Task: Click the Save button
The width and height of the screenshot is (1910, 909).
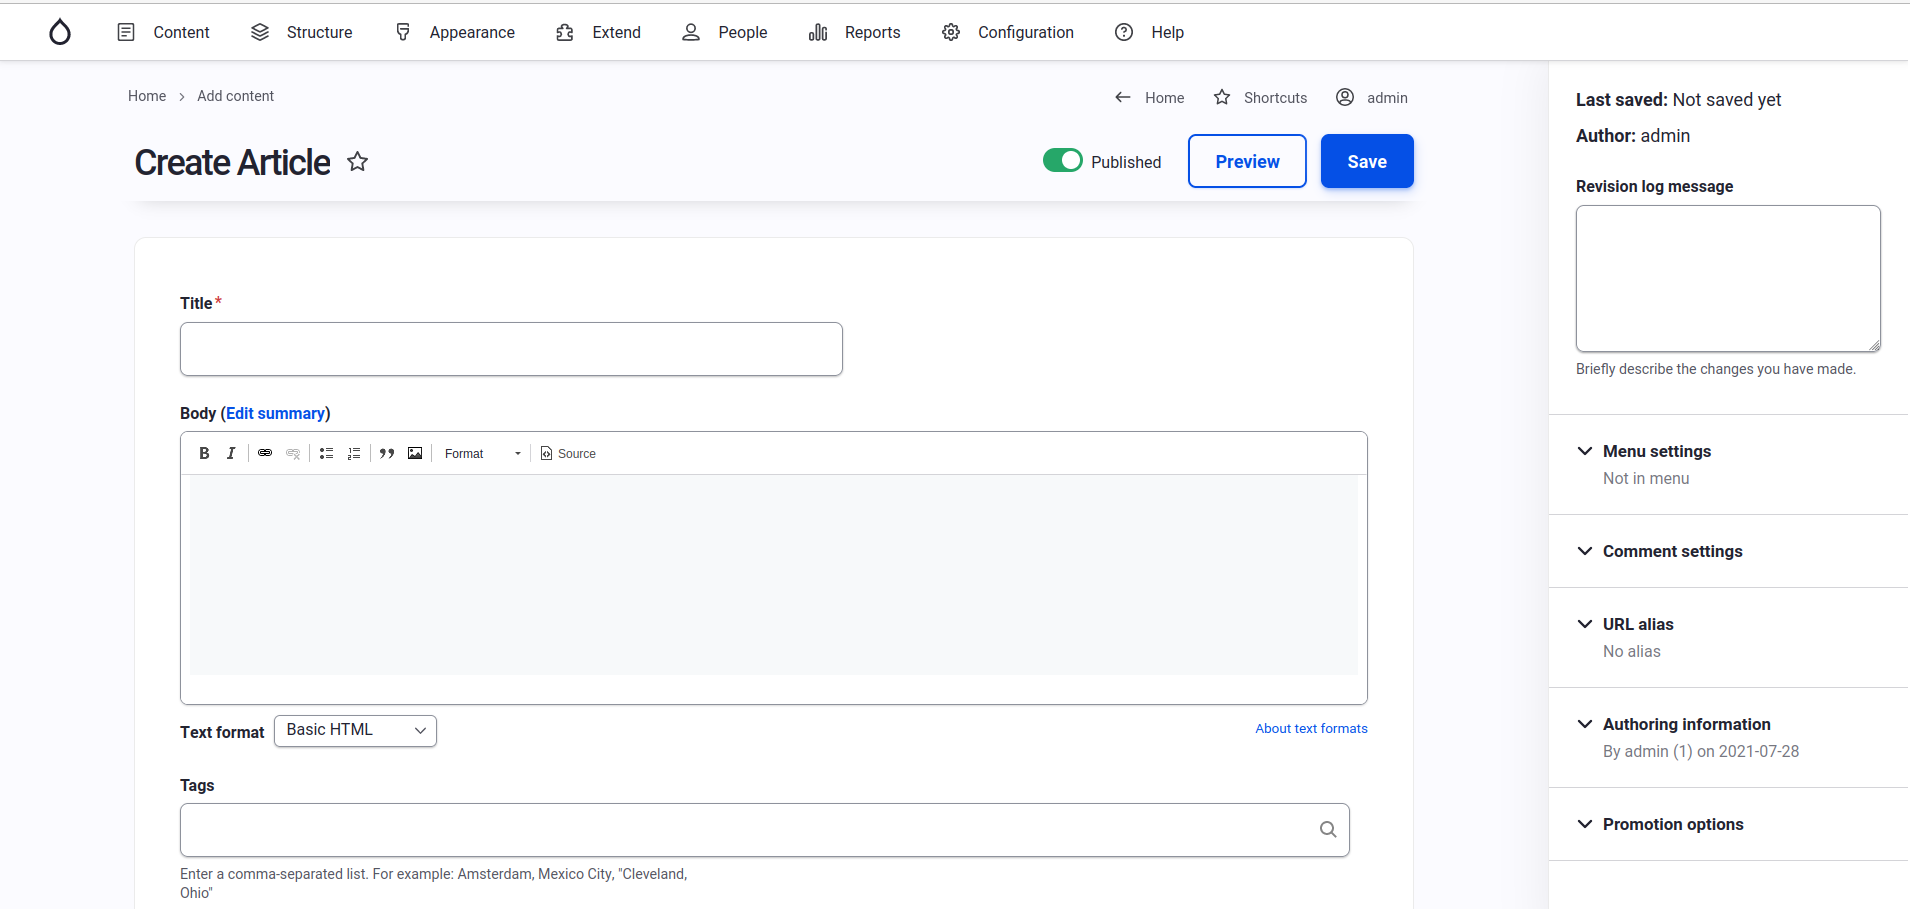Action: 1366,161
